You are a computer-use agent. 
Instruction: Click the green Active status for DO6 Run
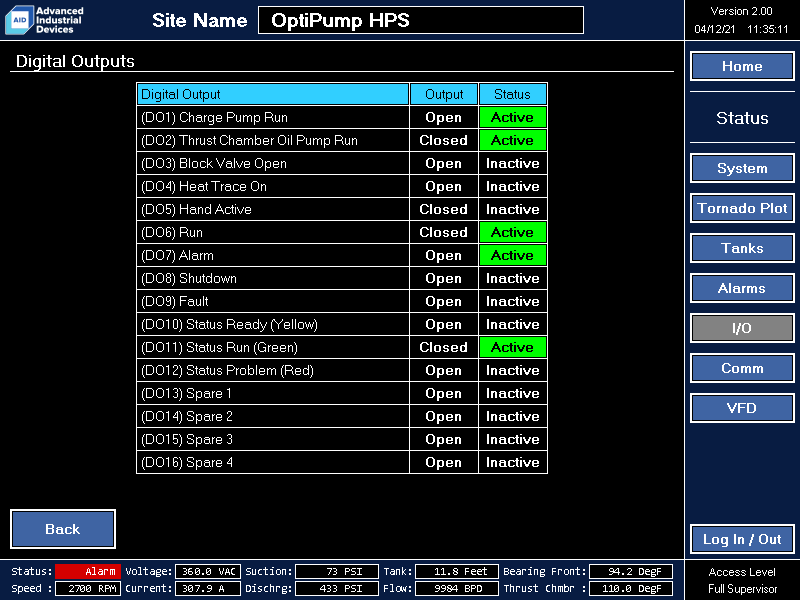pyautogui.click(x=513, y=232)
